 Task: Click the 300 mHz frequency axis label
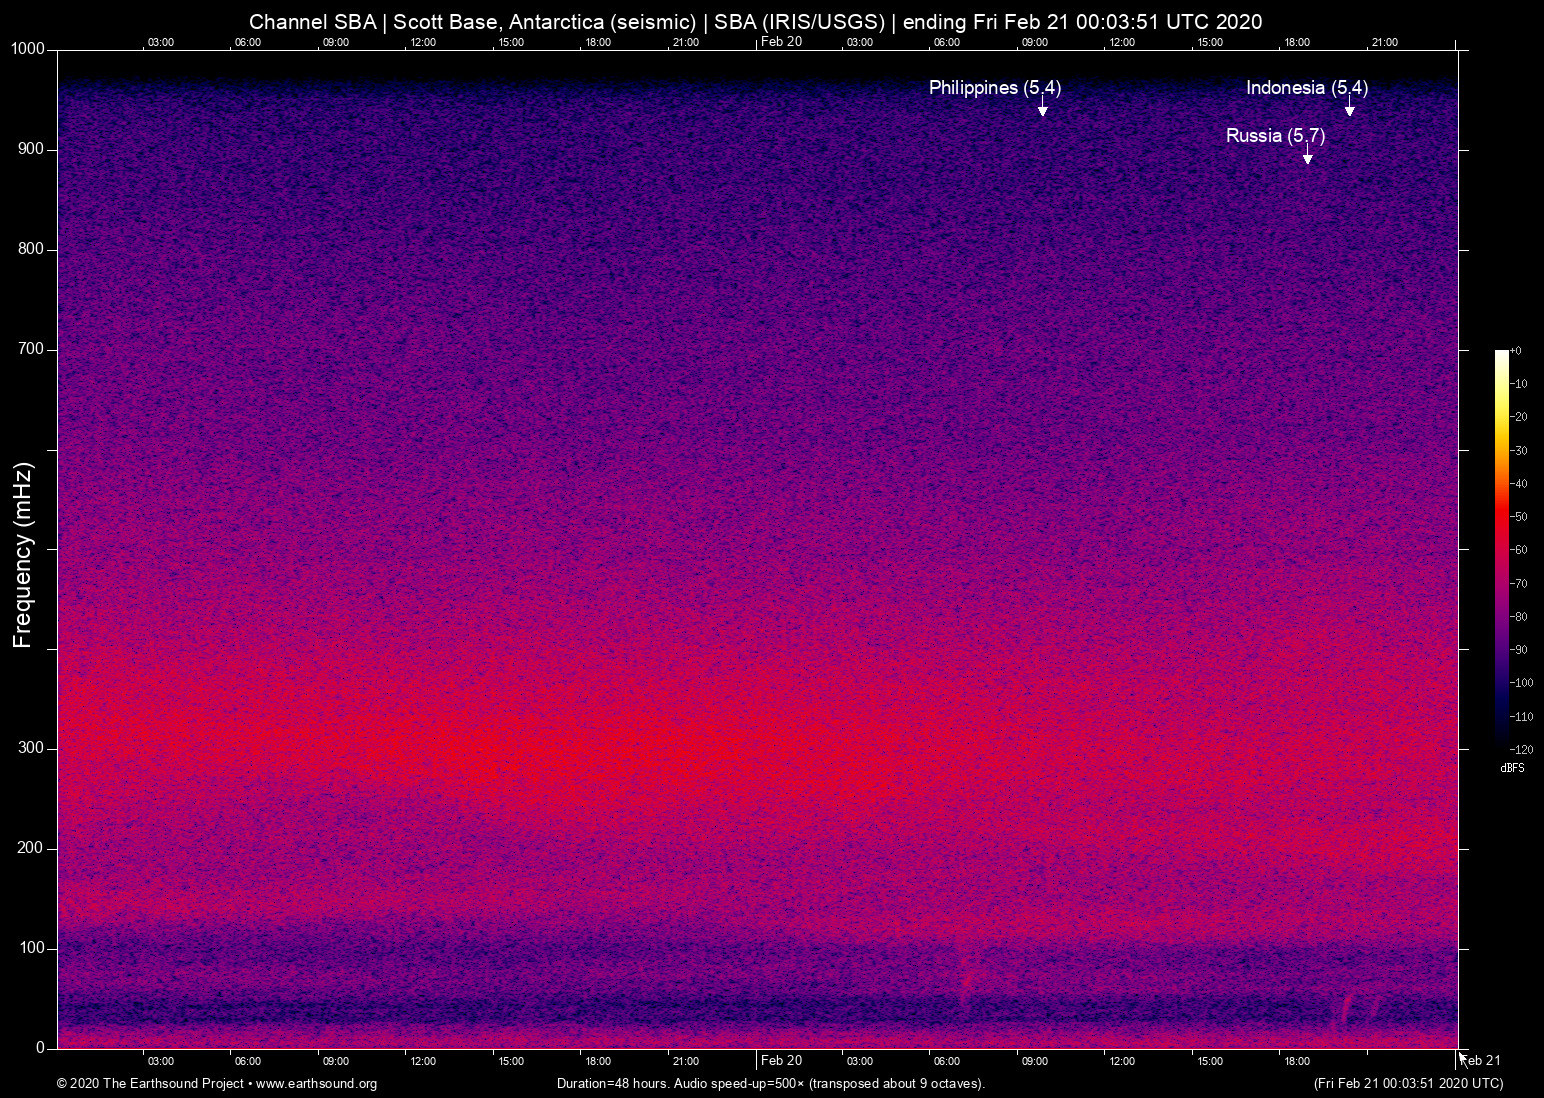(31, 748)
